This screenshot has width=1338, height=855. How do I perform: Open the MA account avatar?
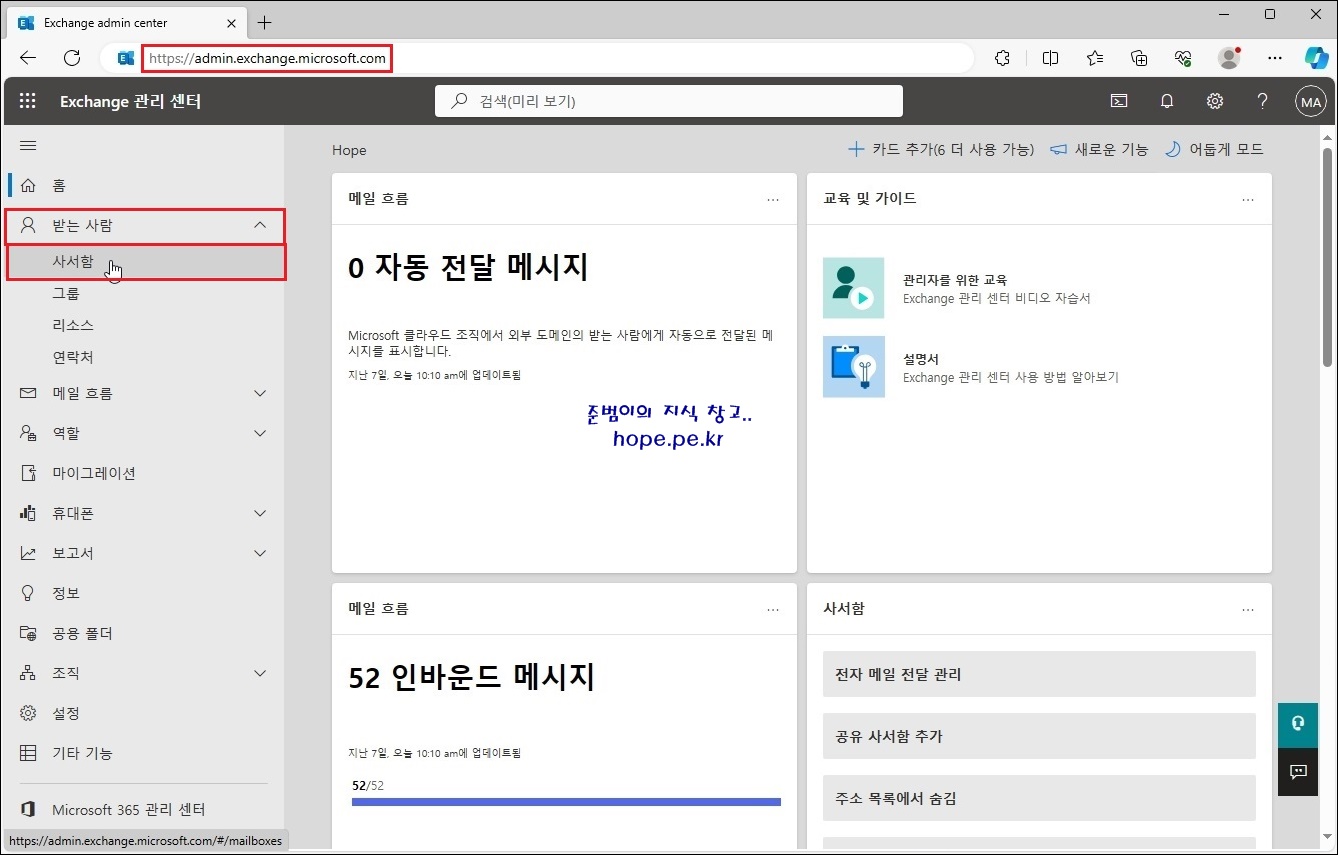click(x=1310, y=101)
